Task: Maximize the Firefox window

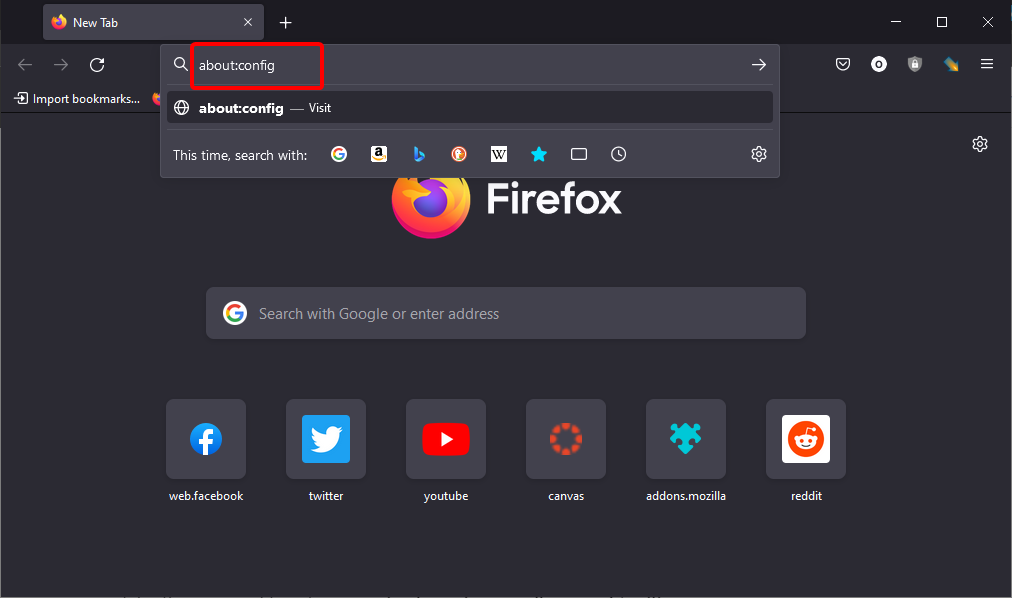Action: coord(942,22)
